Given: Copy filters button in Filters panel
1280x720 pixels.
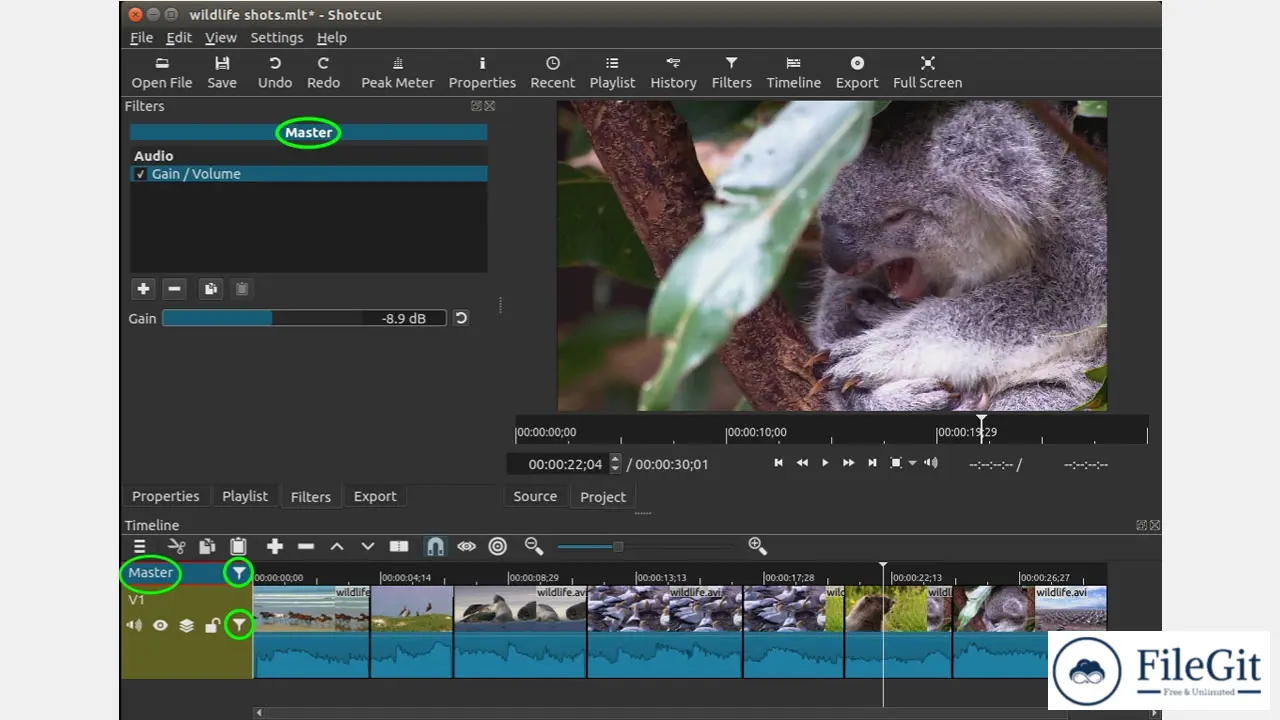Looking at the screenshot, I should (x=210, y=289).
